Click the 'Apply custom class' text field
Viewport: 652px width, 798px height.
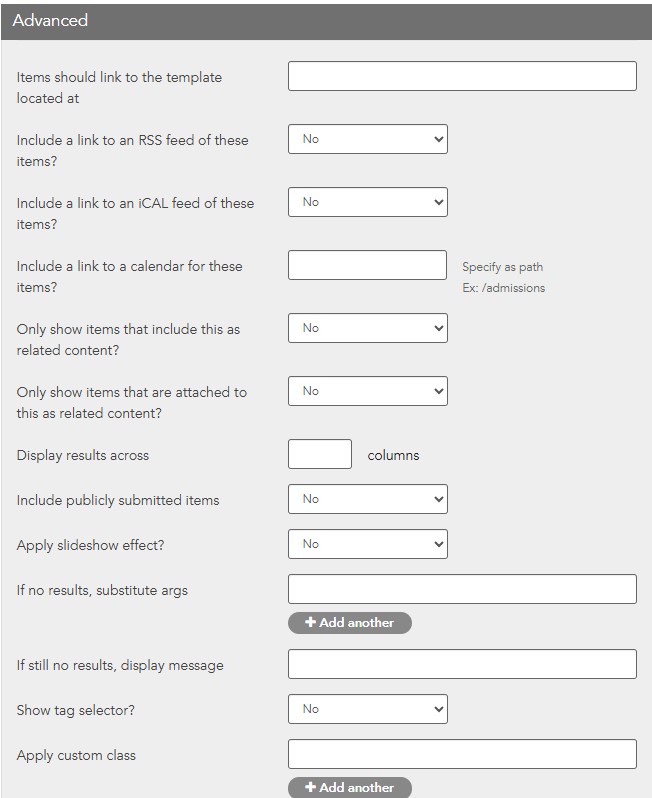point(462,755)
